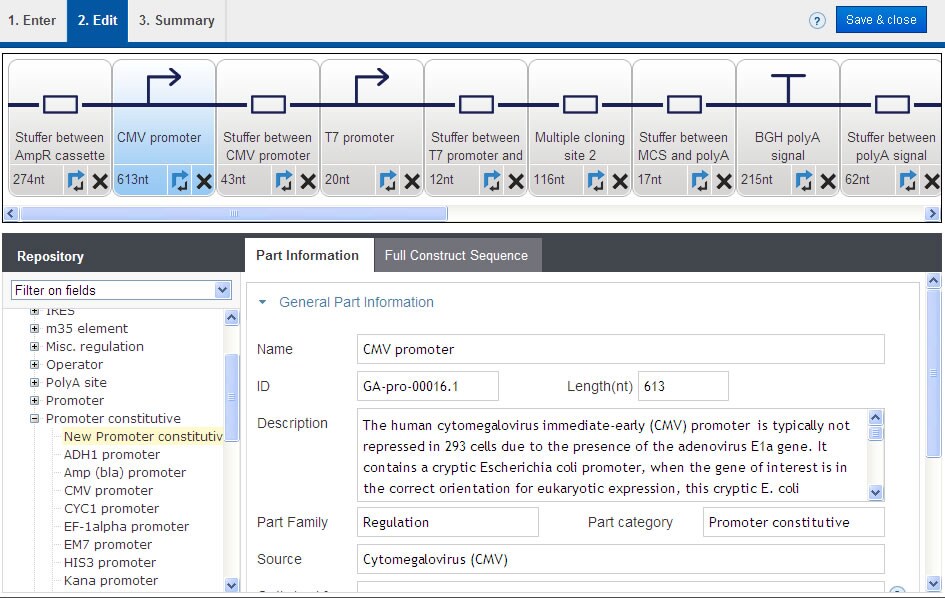Switch to Full Construct Sequence tab

pyautogui.click(x=456, y=256)
